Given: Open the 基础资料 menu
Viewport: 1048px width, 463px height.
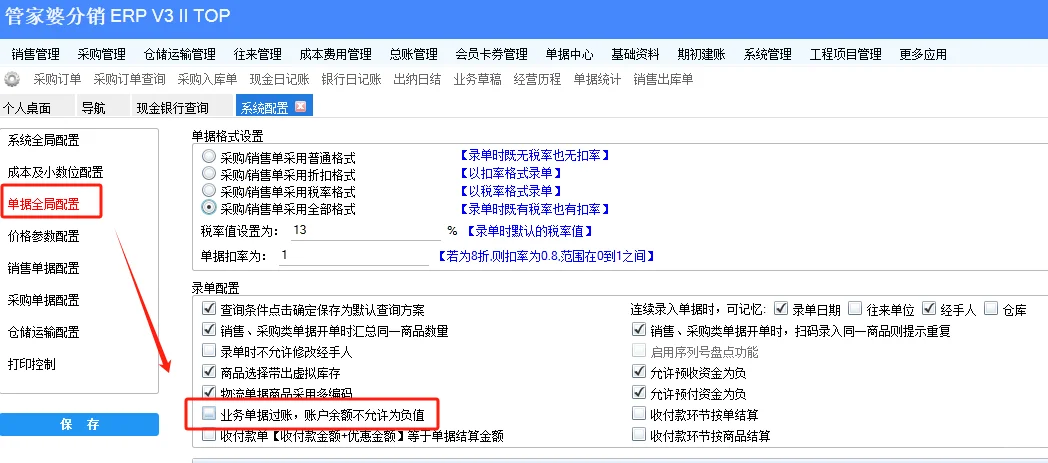Looking at the screenshot, I should tap(636, 55).
